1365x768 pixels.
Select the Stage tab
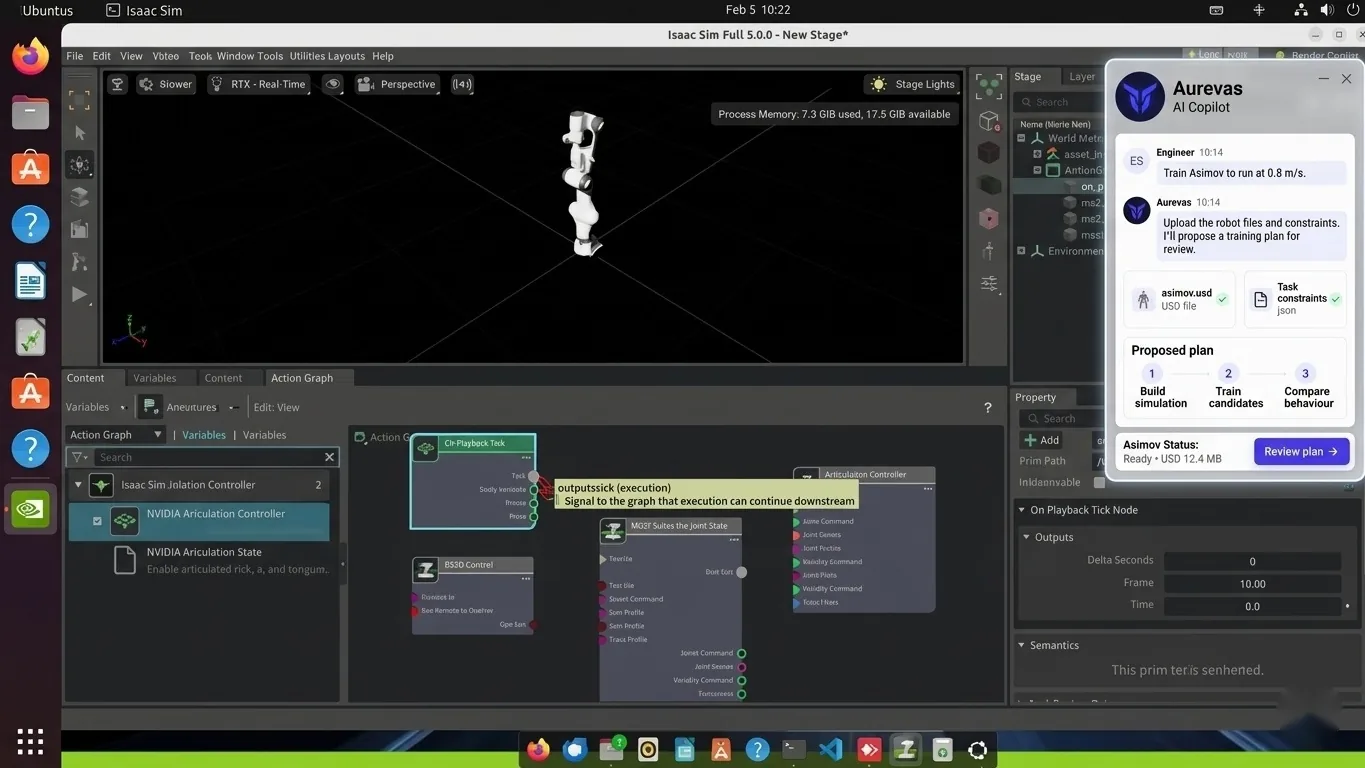pos(1027,77)
